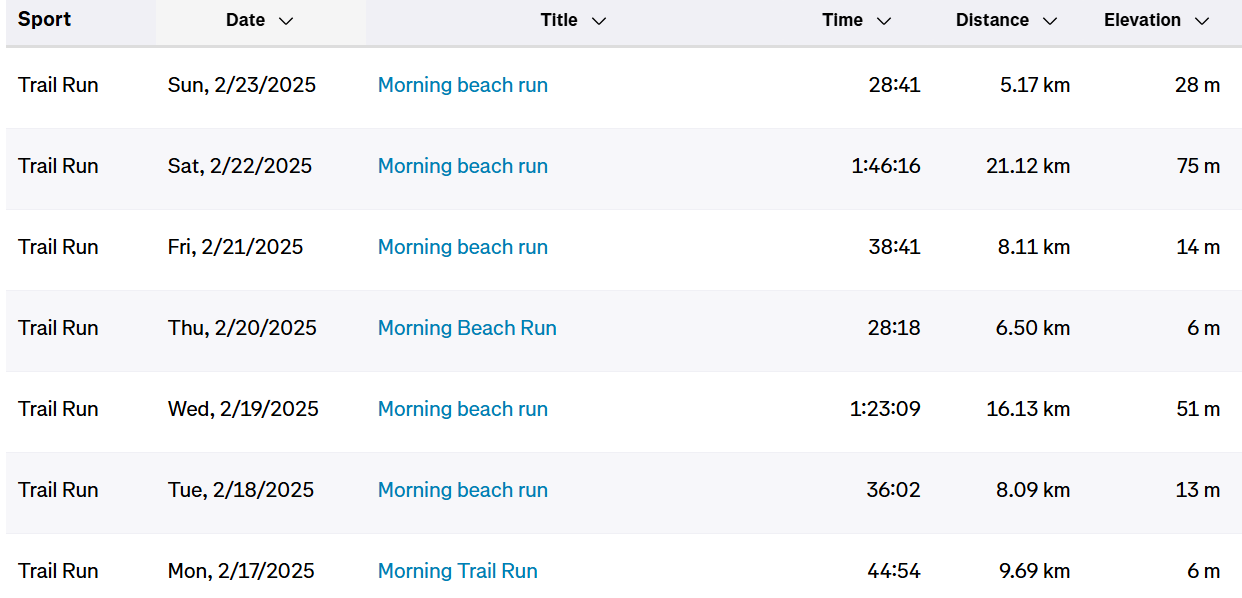Click the Elevation column sort arrow
Viewport: 1242px width, 598px height.
click(x=1202, y=21)
